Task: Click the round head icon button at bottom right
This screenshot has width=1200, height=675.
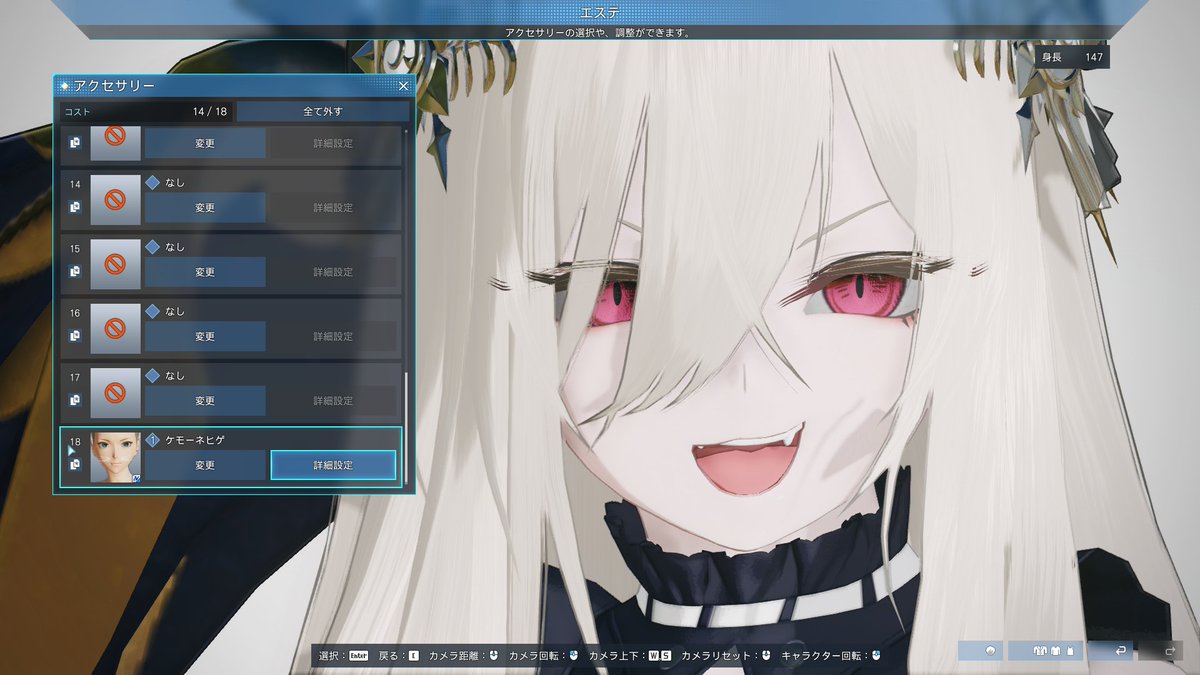Action: [980, 651]
